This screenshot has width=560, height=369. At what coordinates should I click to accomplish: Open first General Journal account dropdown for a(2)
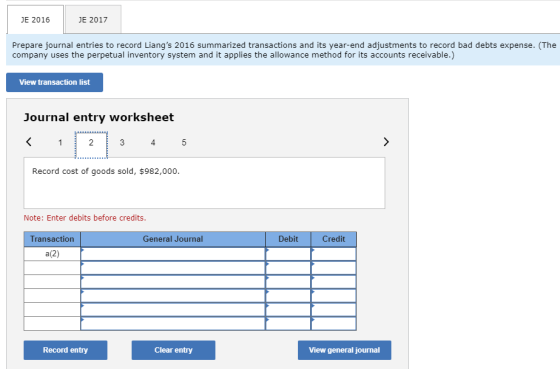(x=173, y=254)
